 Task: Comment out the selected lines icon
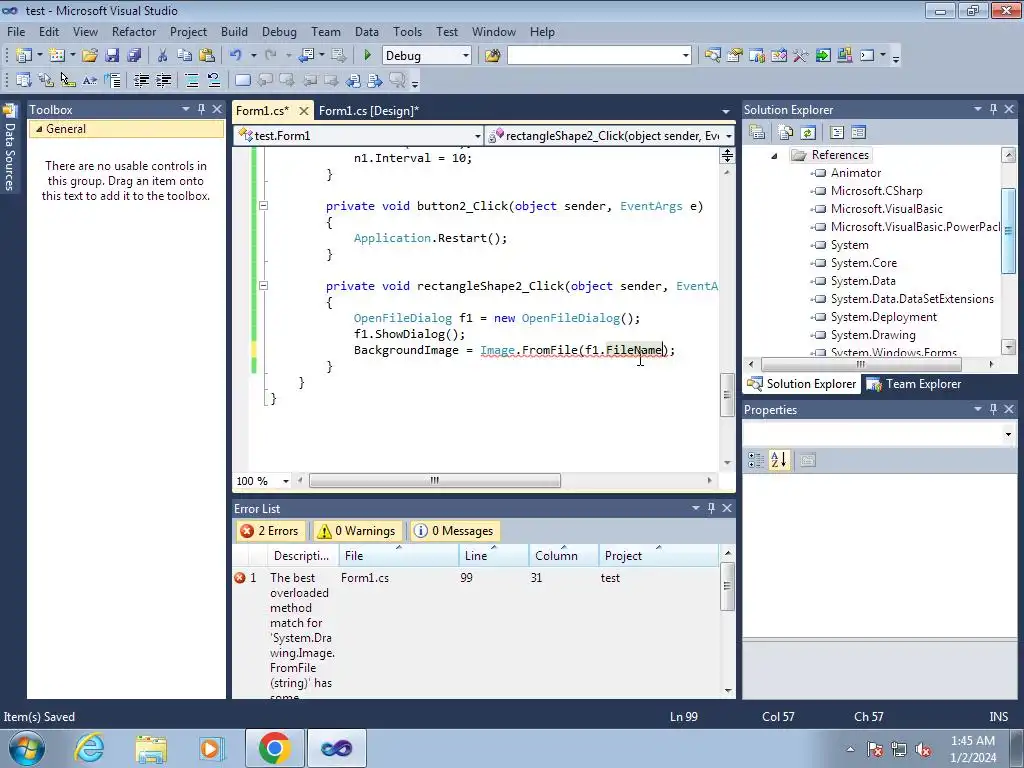click(192, 80)
